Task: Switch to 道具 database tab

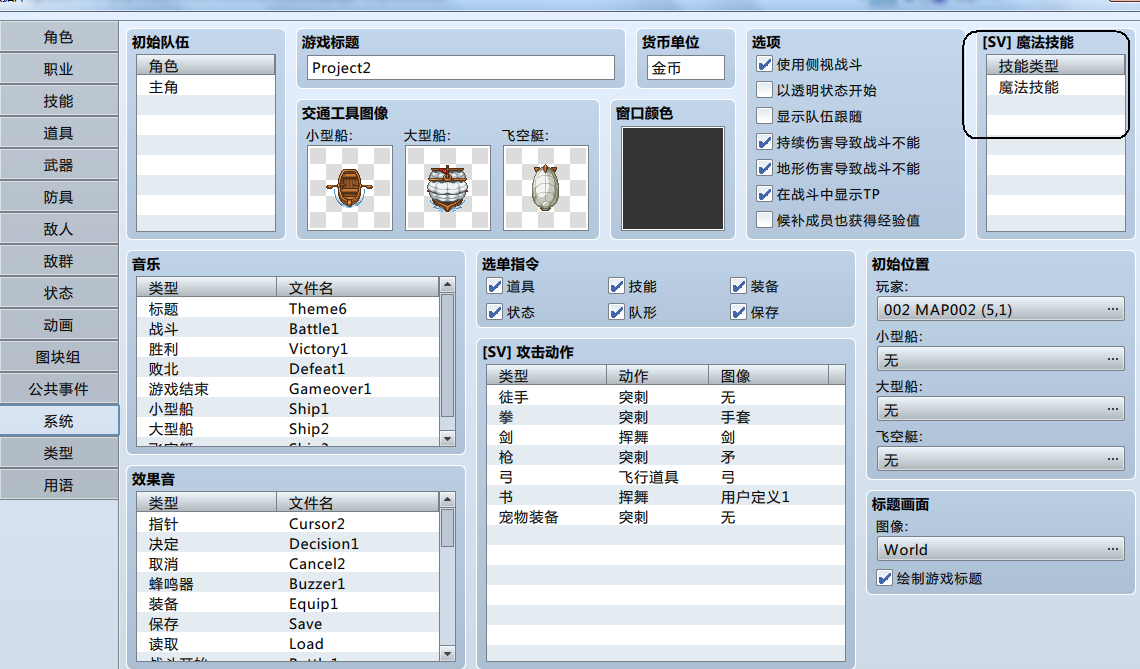Action: pos(59,133)
